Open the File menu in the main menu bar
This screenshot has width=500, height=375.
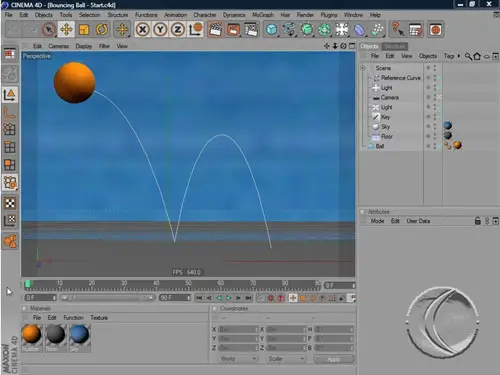[9, 15]
